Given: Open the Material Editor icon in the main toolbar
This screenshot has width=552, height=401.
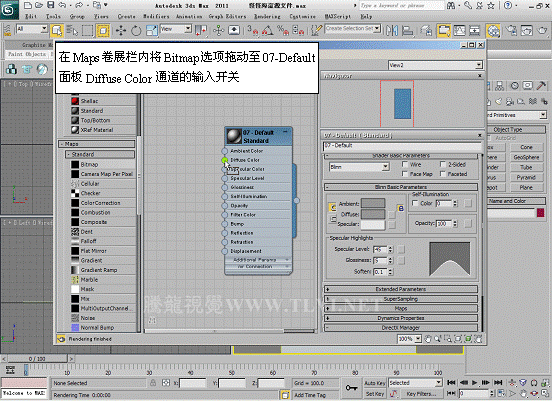Looking at the screenshot, I should click(x=494, y=31).
